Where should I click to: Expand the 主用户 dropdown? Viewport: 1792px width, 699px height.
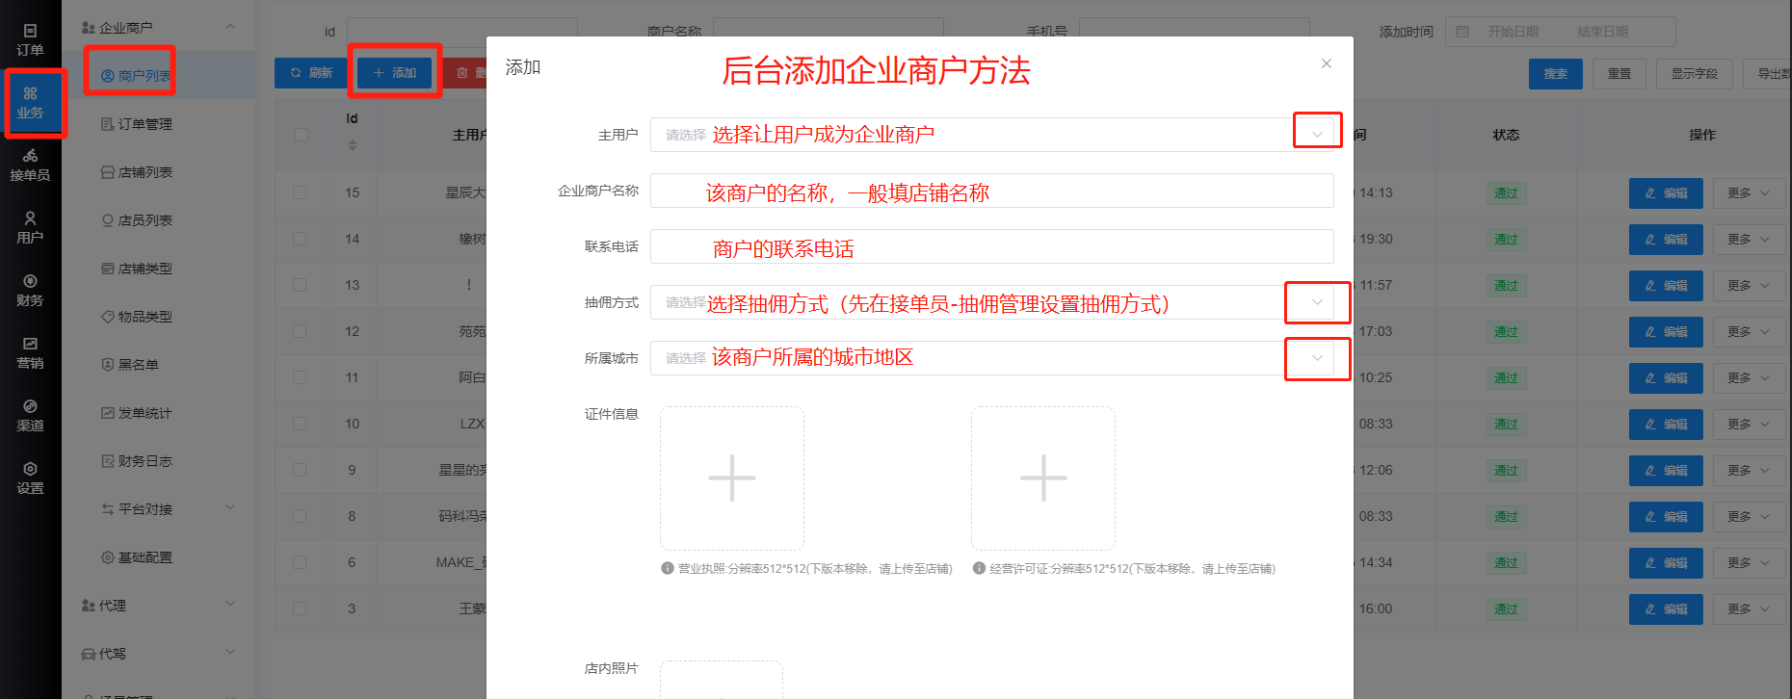pyautogui.click(x=1316, y=134)
